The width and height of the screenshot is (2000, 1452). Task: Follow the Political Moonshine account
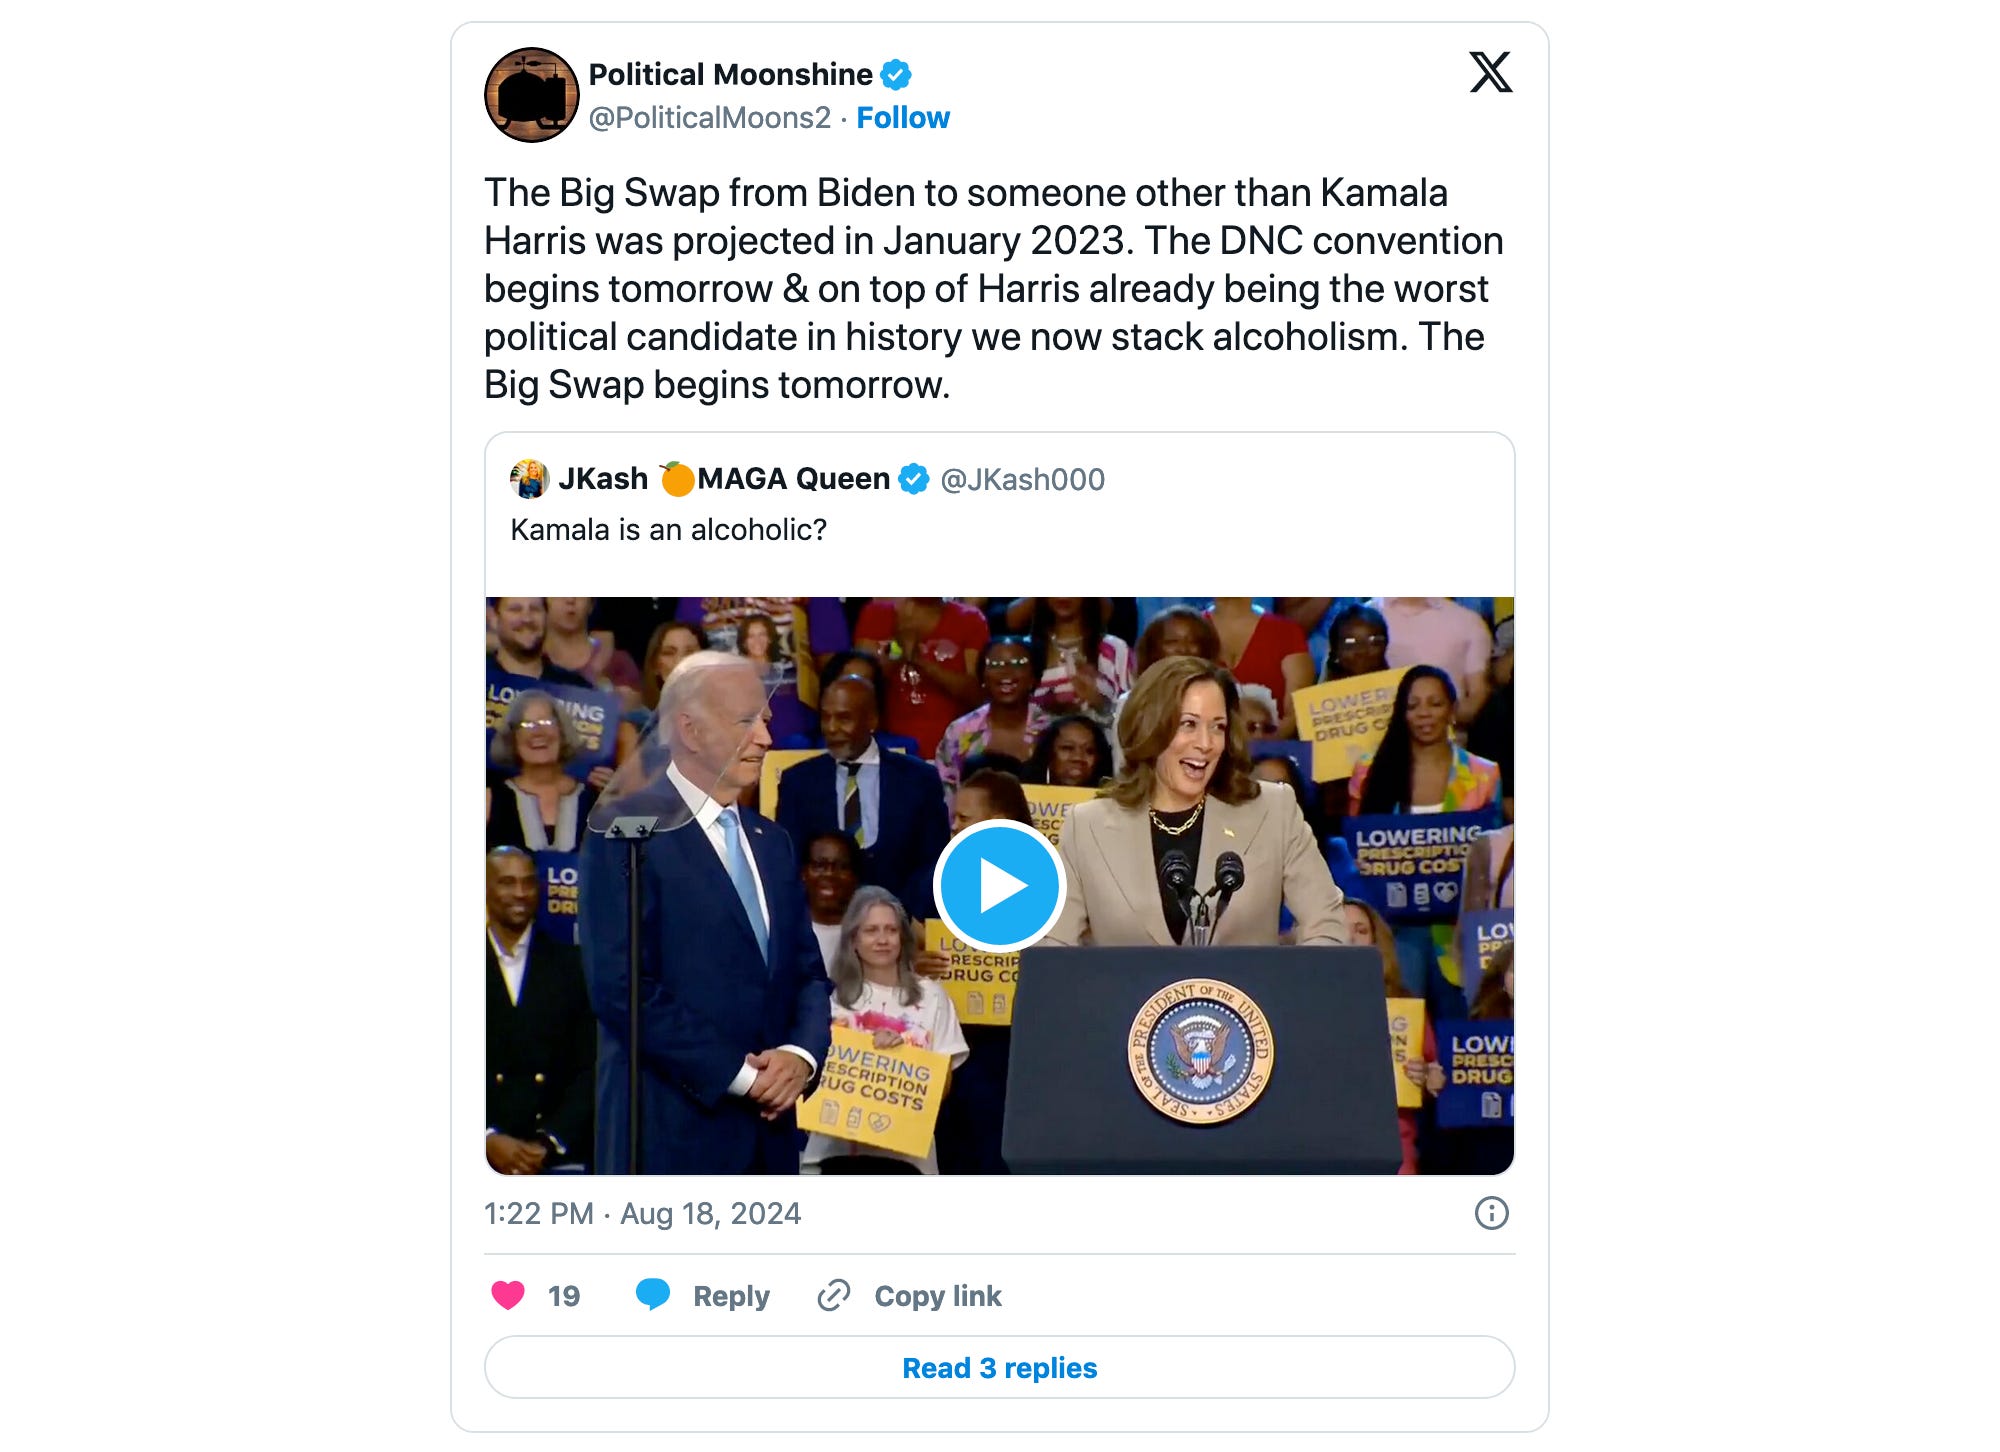[x=903, y=118]
